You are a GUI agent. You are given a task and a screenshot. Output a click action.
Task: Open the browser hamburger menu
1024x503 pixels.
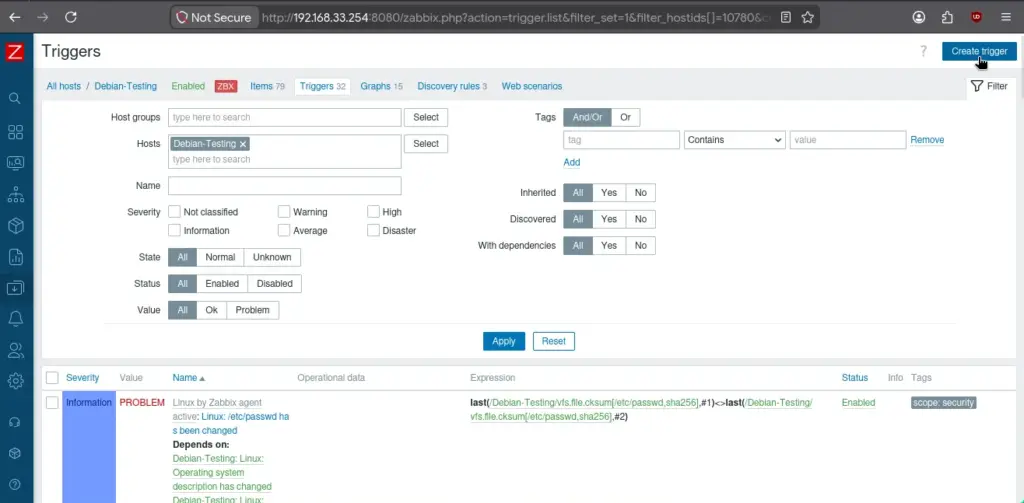click(1006, 18)
